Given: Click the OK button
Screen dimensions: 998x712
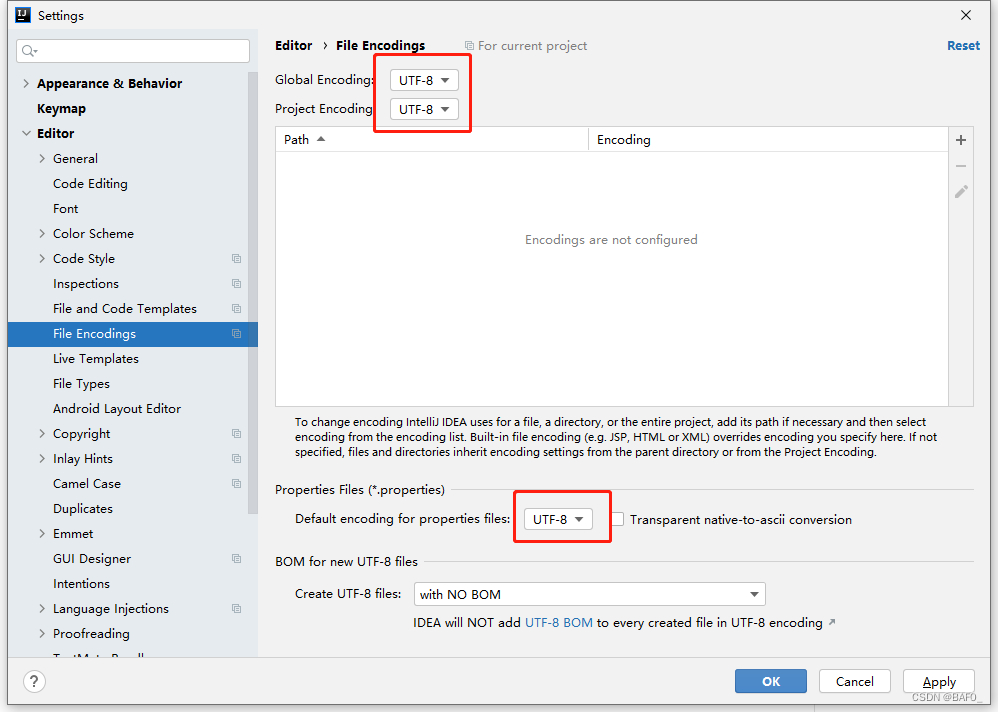Looking at the screenshot, I should [x=771, y=681].
